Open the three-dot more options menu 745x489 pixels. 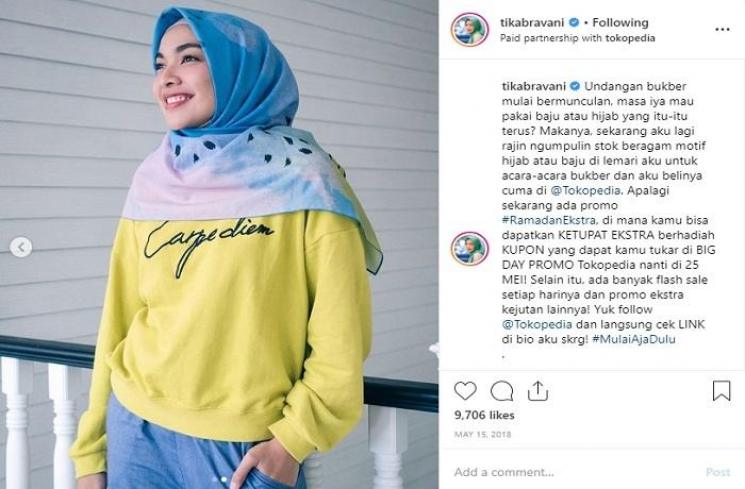[722, 29]
